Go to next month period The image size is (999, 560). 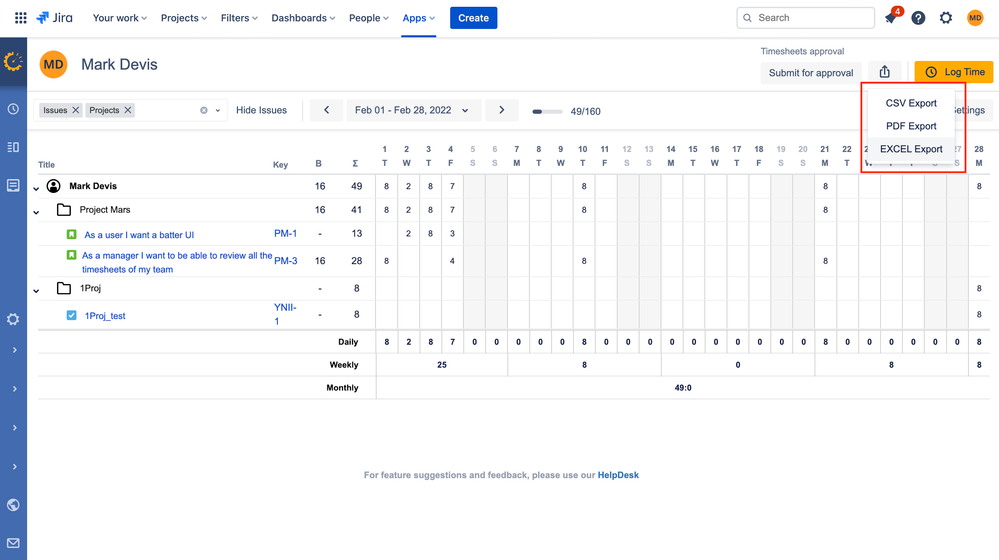tap(501, 110)
